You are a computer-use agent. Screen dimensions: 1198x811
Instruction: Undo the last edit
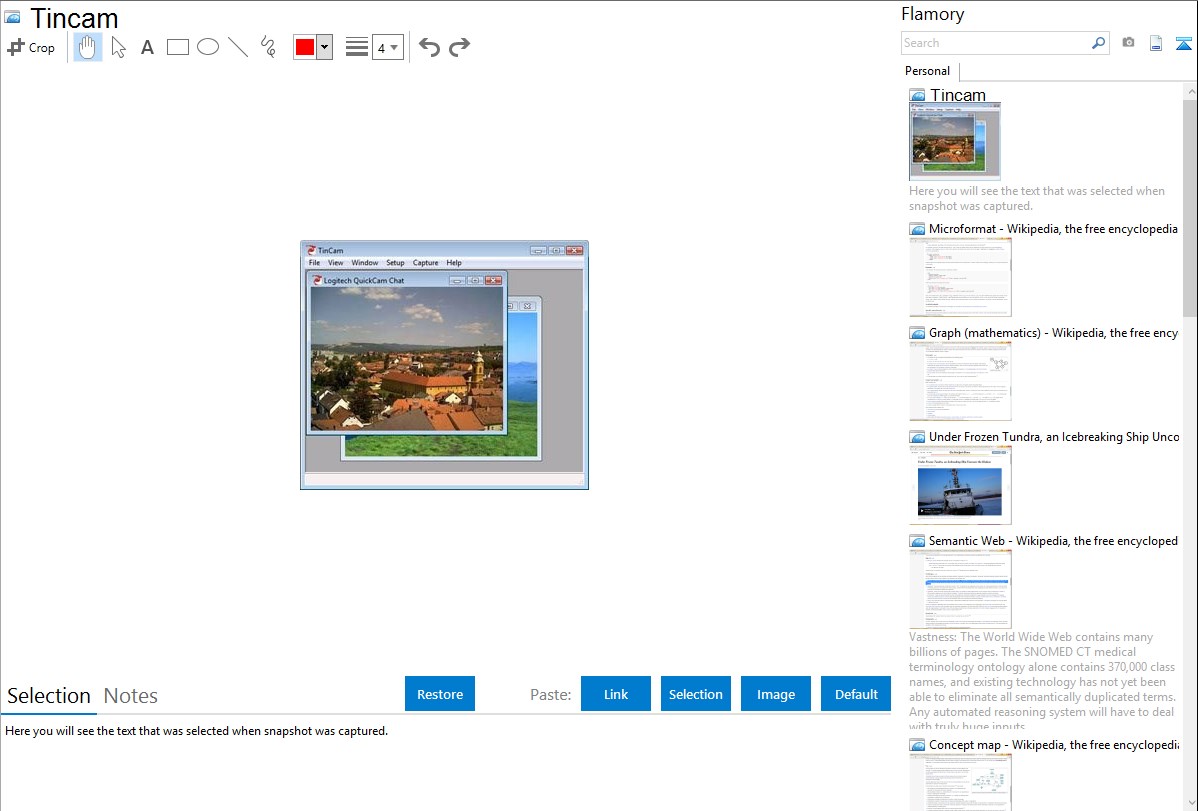[x=429, y=47]
